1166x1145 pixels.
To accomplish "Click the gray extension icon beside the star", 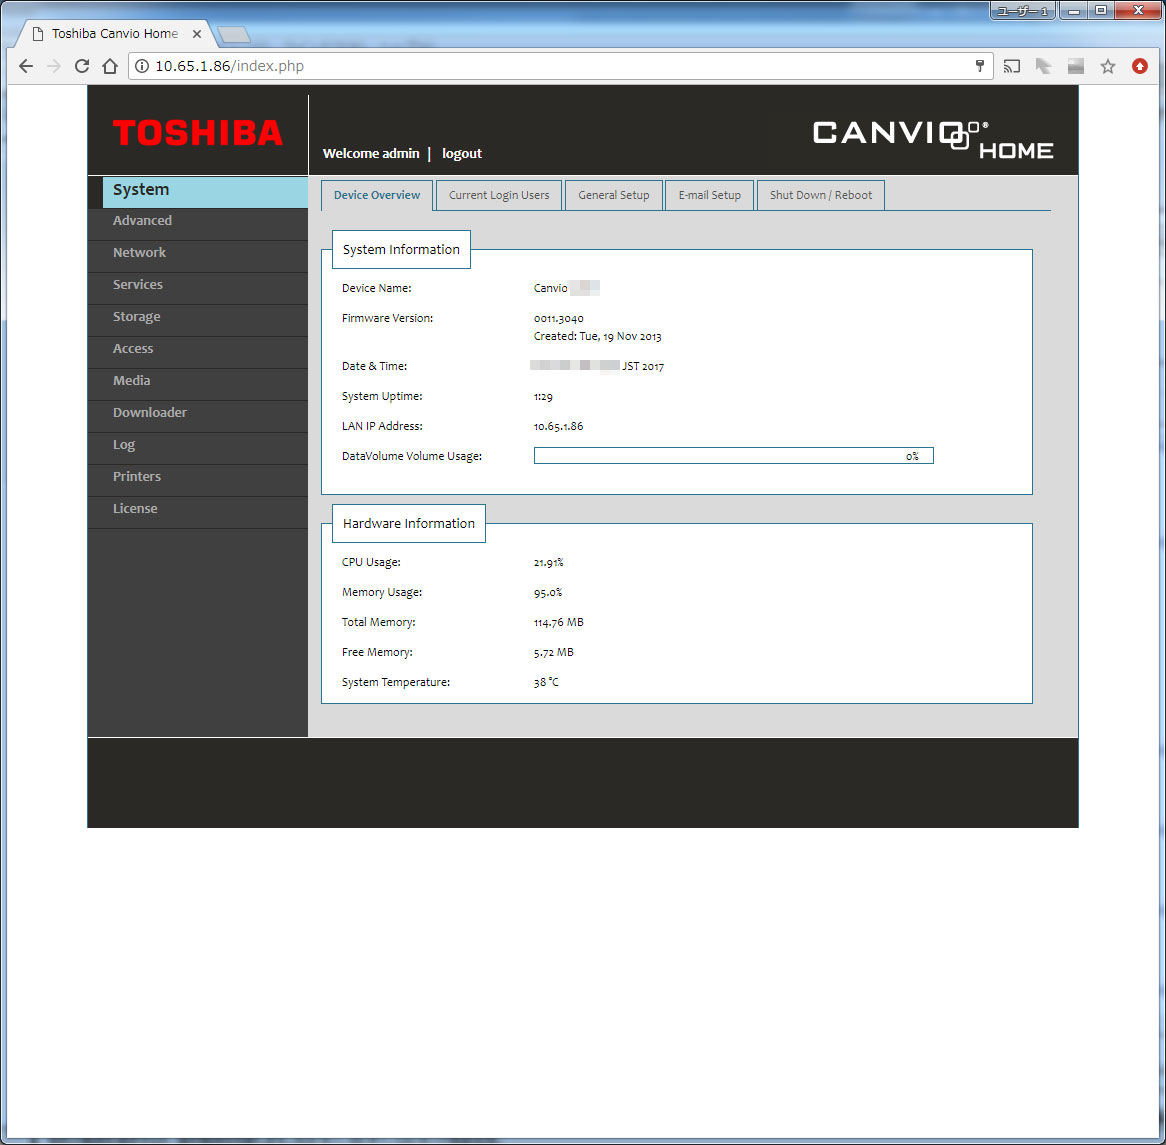I will pos(1075,66).
